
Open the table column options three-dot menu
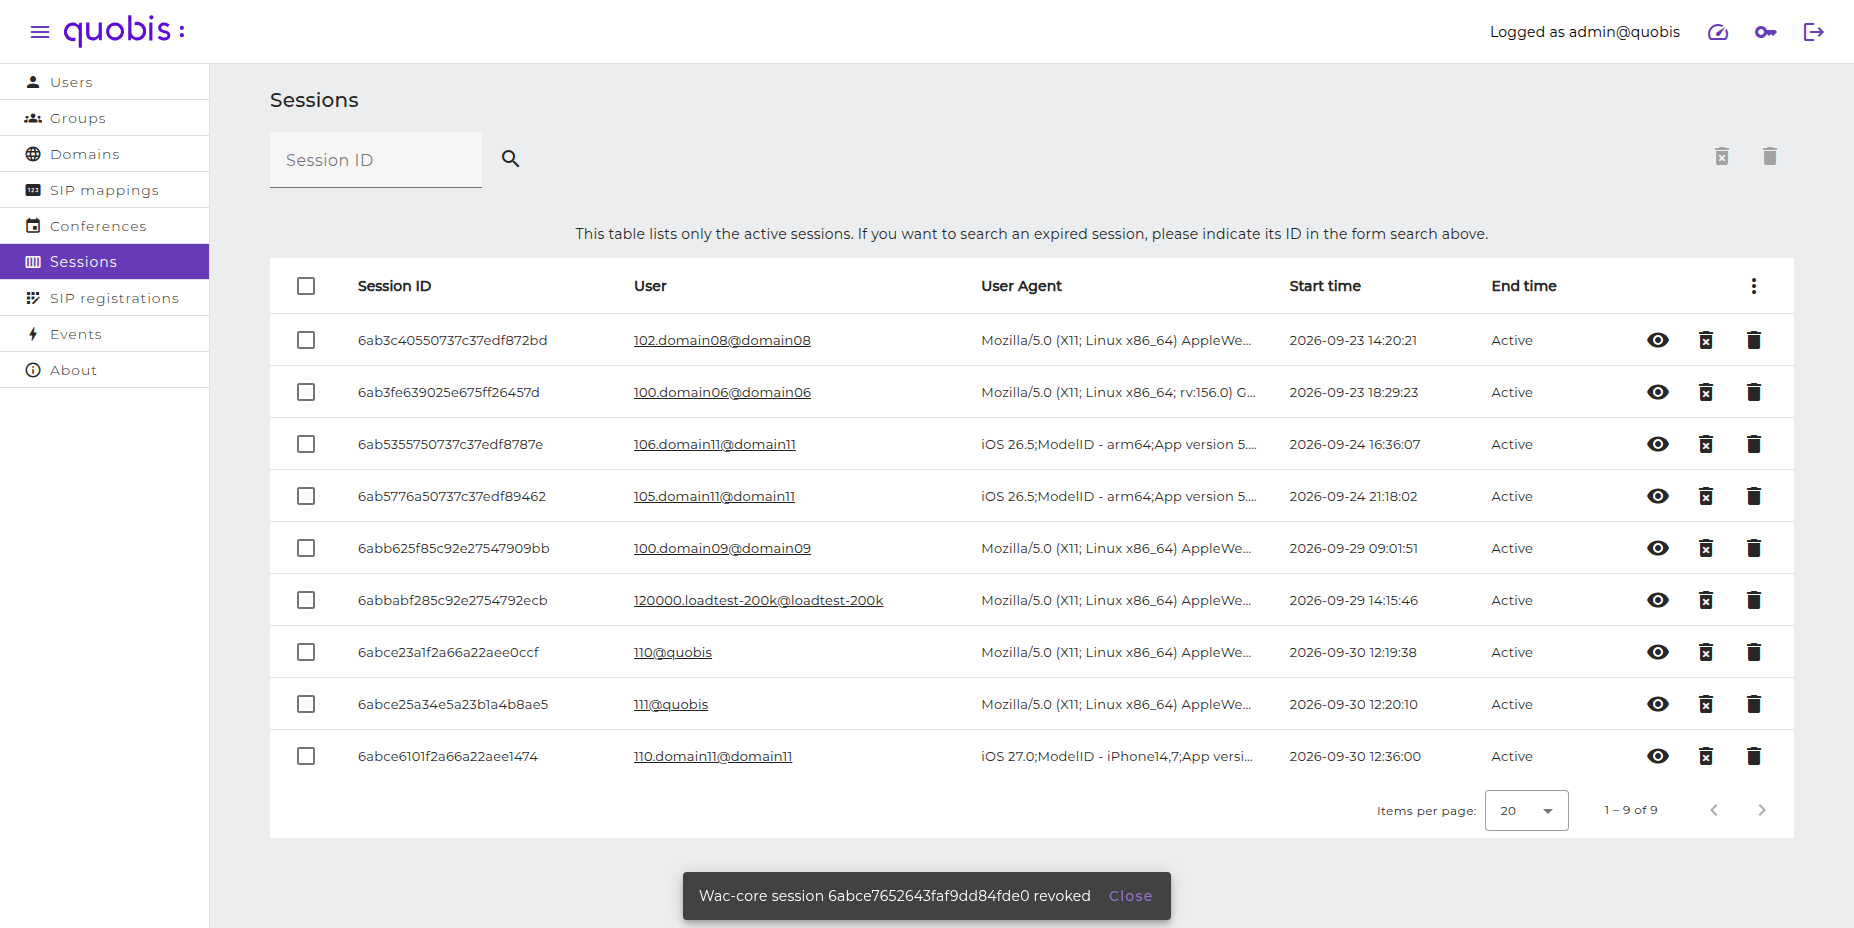tap(1754, 286)
